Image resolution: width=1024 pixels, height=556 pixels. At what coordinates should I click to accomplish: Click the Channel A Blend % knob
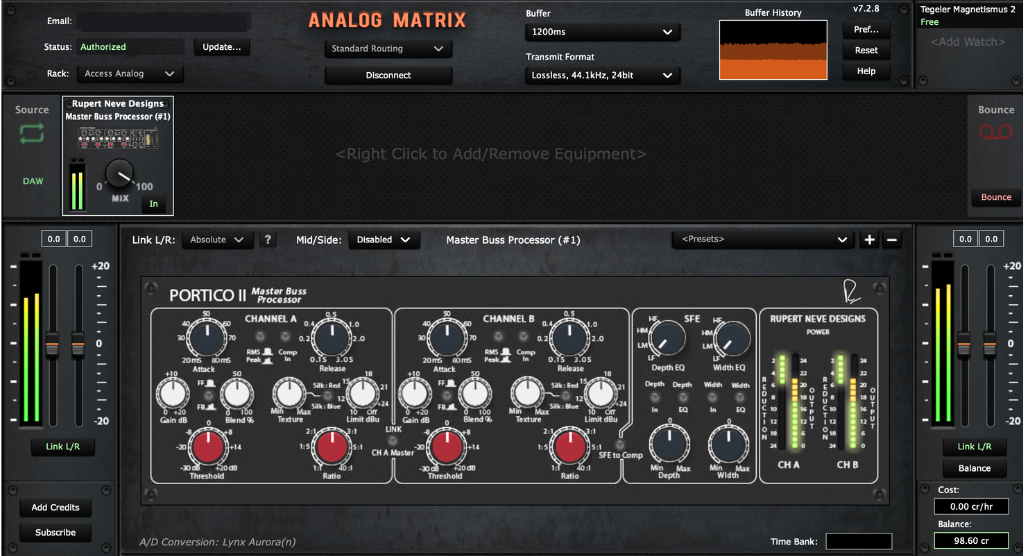(x=236, y=394)
